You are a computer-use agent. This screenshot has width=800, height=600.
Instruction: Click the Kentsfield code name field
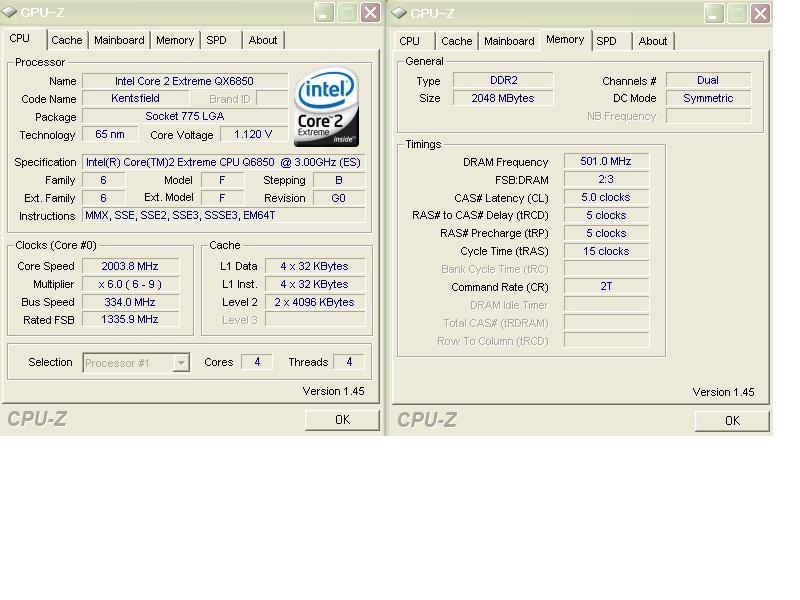point(136,98)
